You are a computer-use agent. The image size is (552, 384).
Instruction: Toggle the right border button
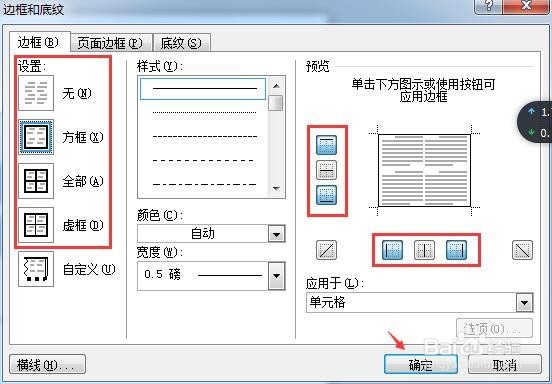click(x=456, y=250)
